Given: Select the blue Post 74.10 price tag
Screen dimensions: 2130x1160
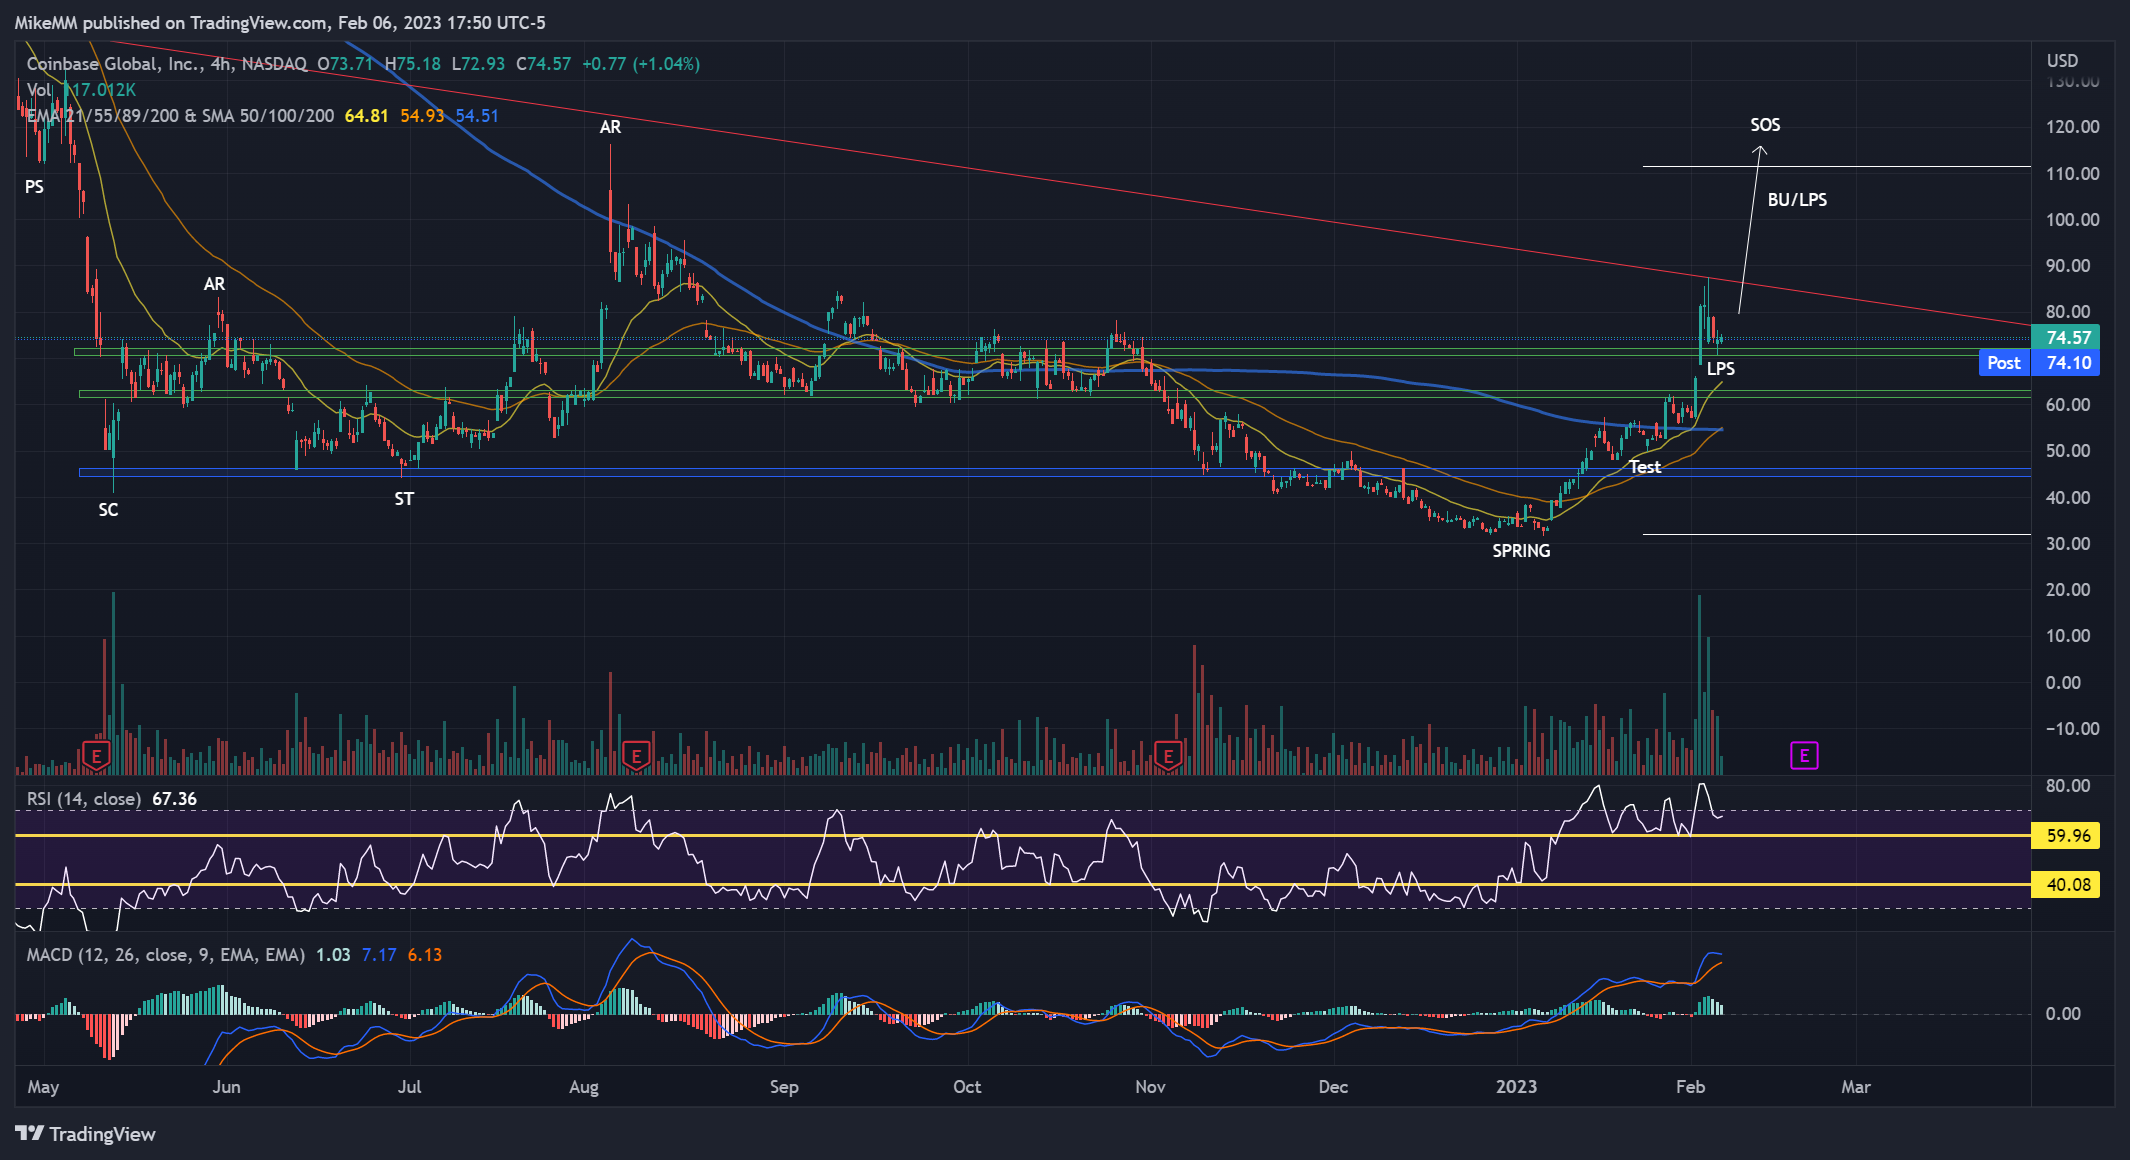Looking at the screenshot, I should (2039, 363).
